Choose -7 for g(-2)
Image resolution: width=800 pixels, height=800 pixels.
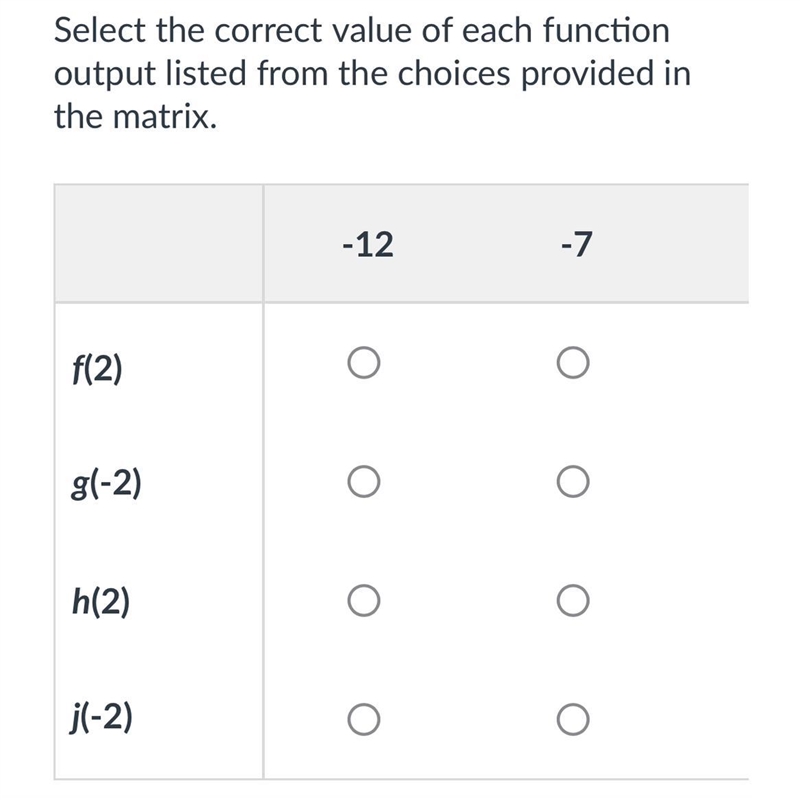(573, 482)
